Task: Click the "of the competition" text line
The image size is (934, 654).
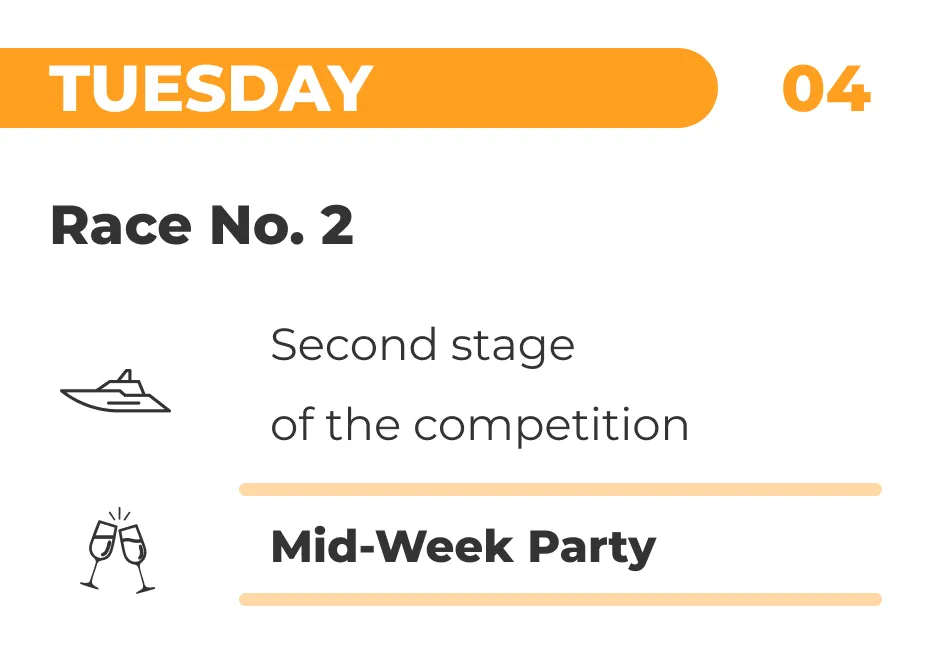Action: pyautogui.click(x=480, y=425)
